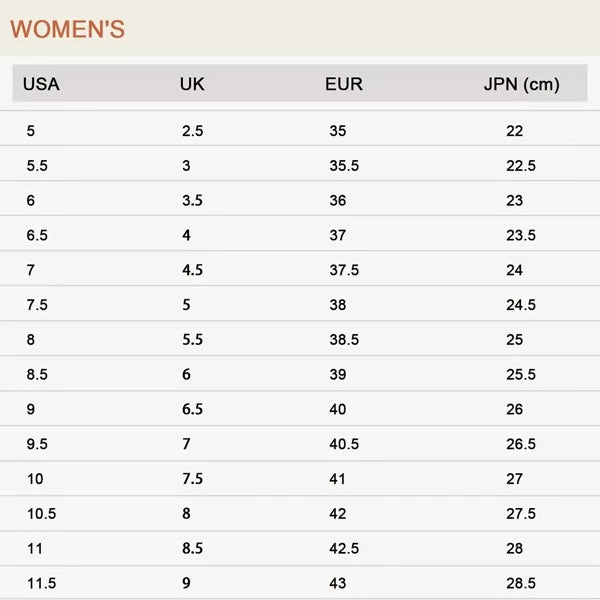
Task: Select USA size 8.5 cell
Action: pos(37,375)
